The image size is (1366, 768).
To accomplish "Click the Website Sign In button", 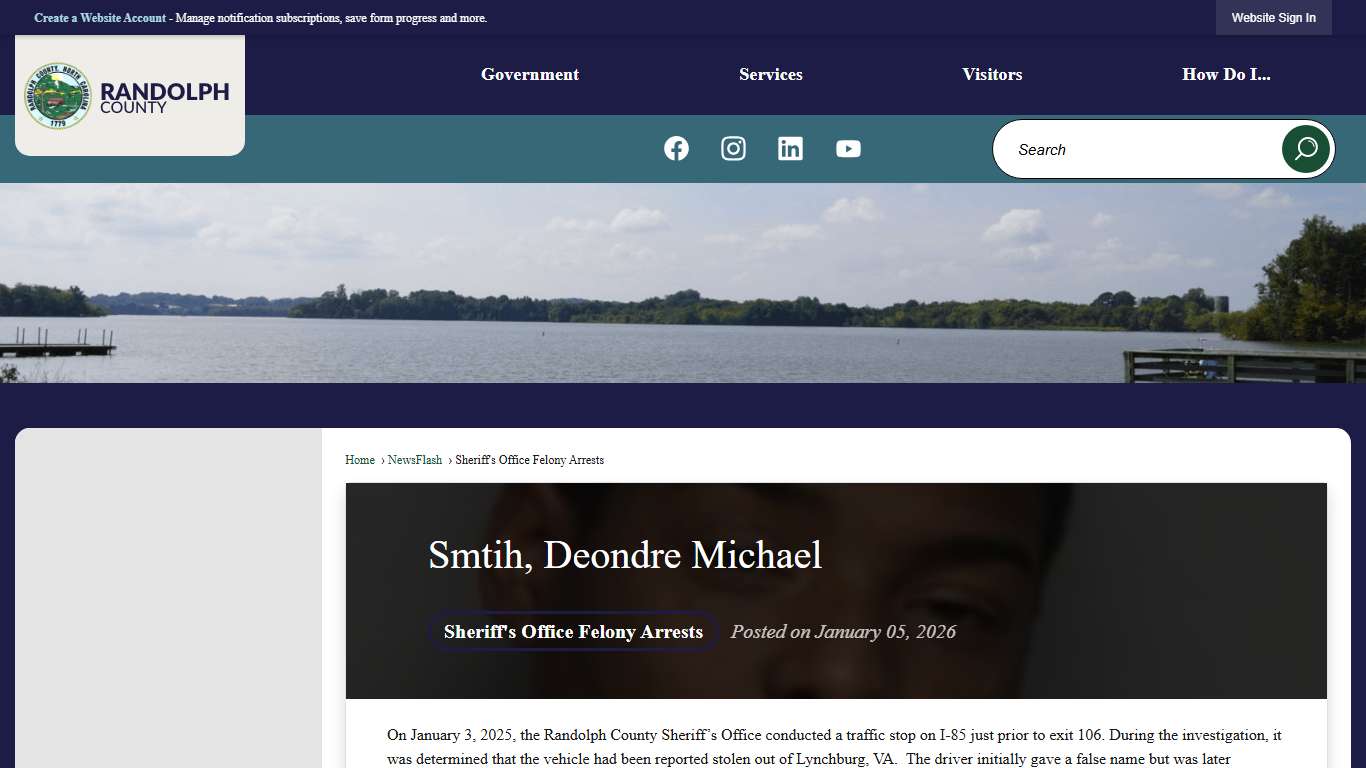I will (1273, 17).
